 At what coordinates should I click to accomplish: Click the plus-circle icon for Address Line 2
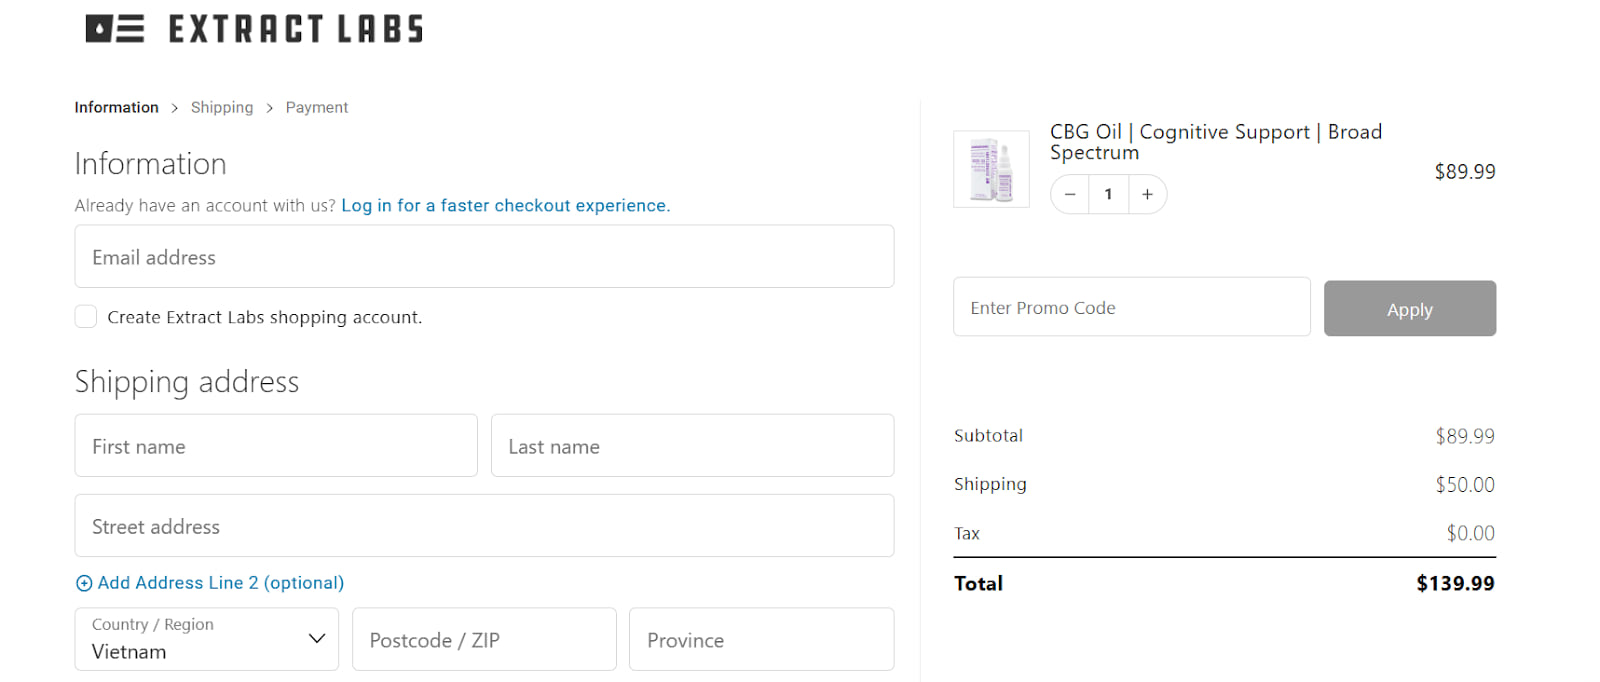coord(84,583)
